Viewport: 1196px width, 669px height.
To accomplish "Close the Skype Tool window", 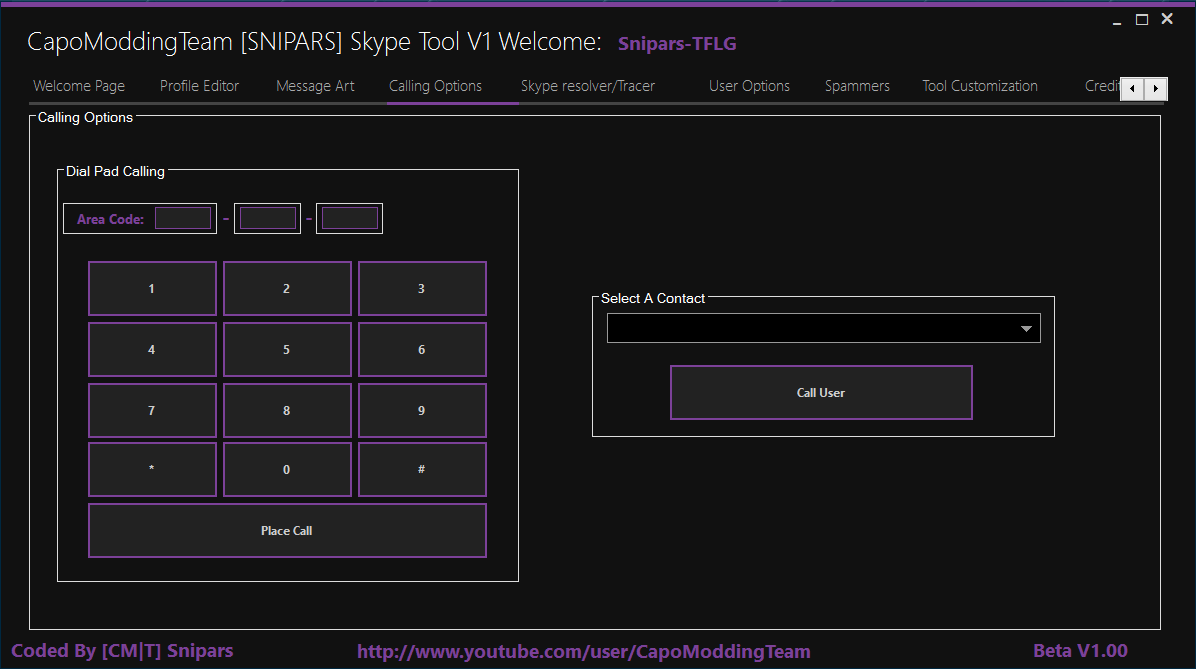I will pyautogui.click(x=1167, y=19).
